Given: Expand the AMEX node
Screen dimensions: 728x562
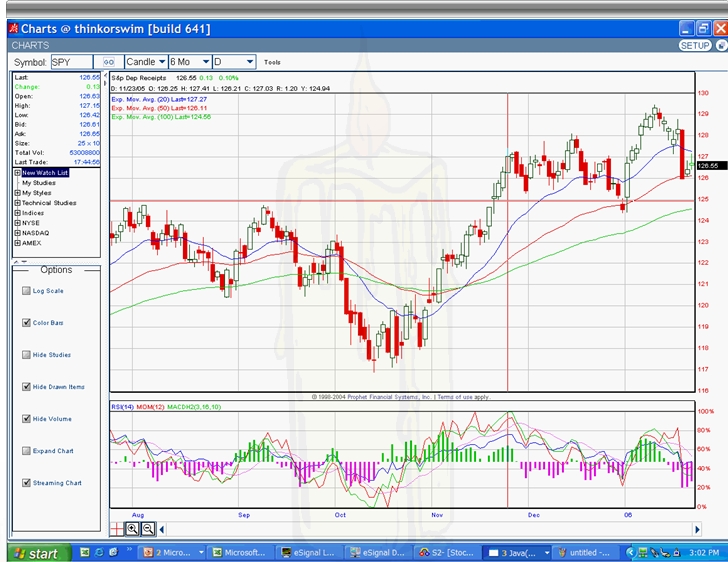Looking at the screenshot, I should coord(18,243).
